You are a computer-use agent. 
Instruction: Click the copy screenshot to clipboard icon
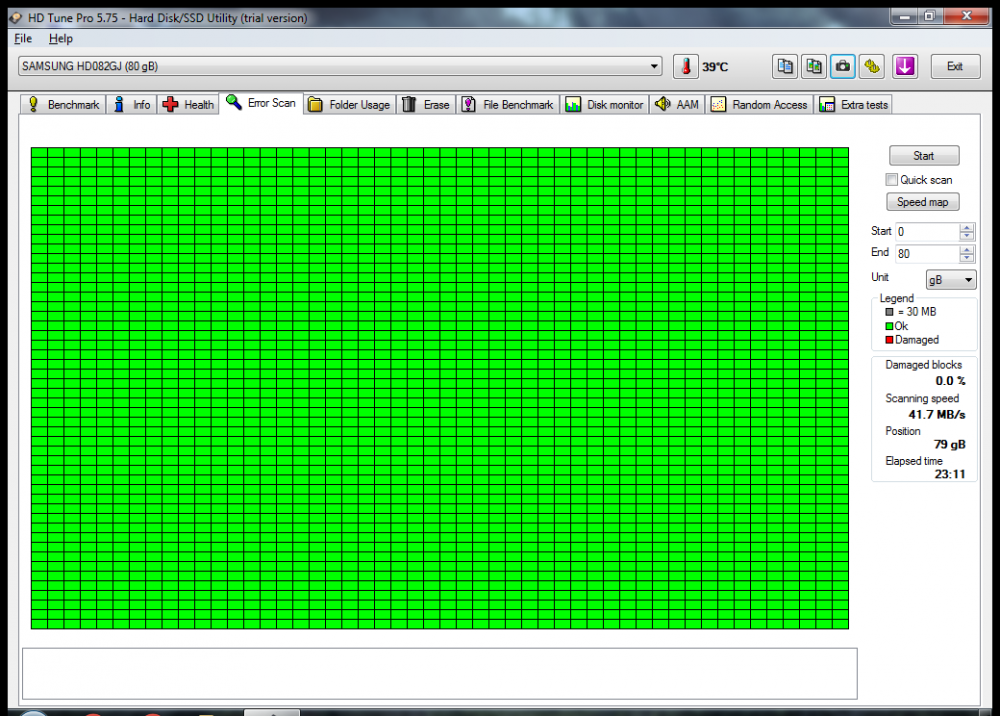(814, 67)
